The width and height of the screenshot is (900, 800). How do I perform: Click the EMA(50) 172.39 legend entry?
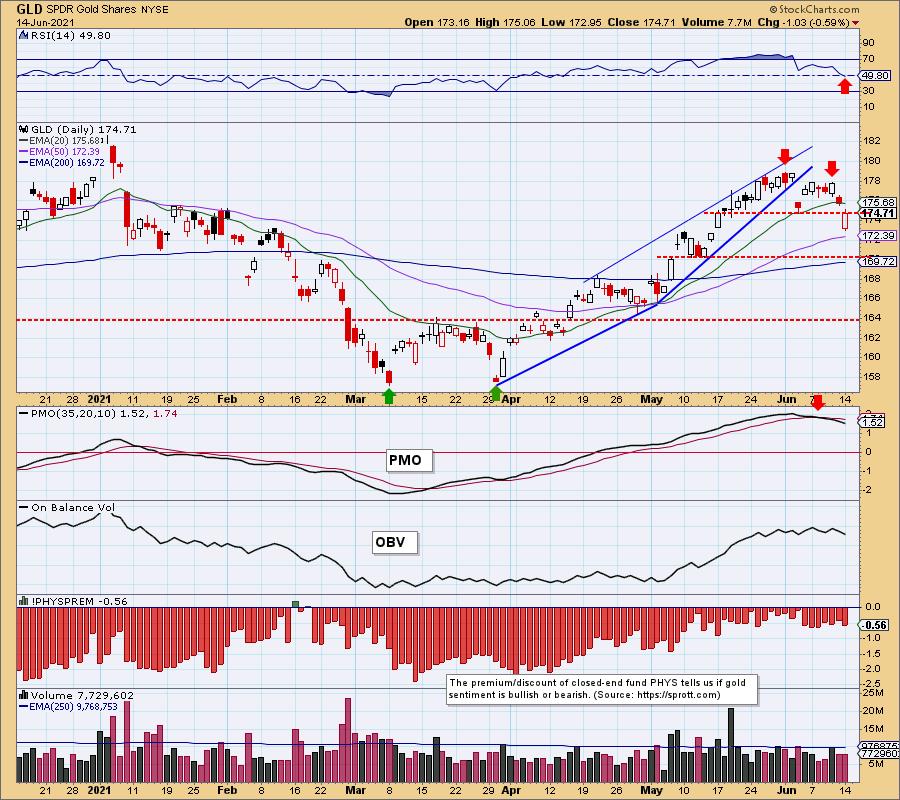[x=64, y=152]
